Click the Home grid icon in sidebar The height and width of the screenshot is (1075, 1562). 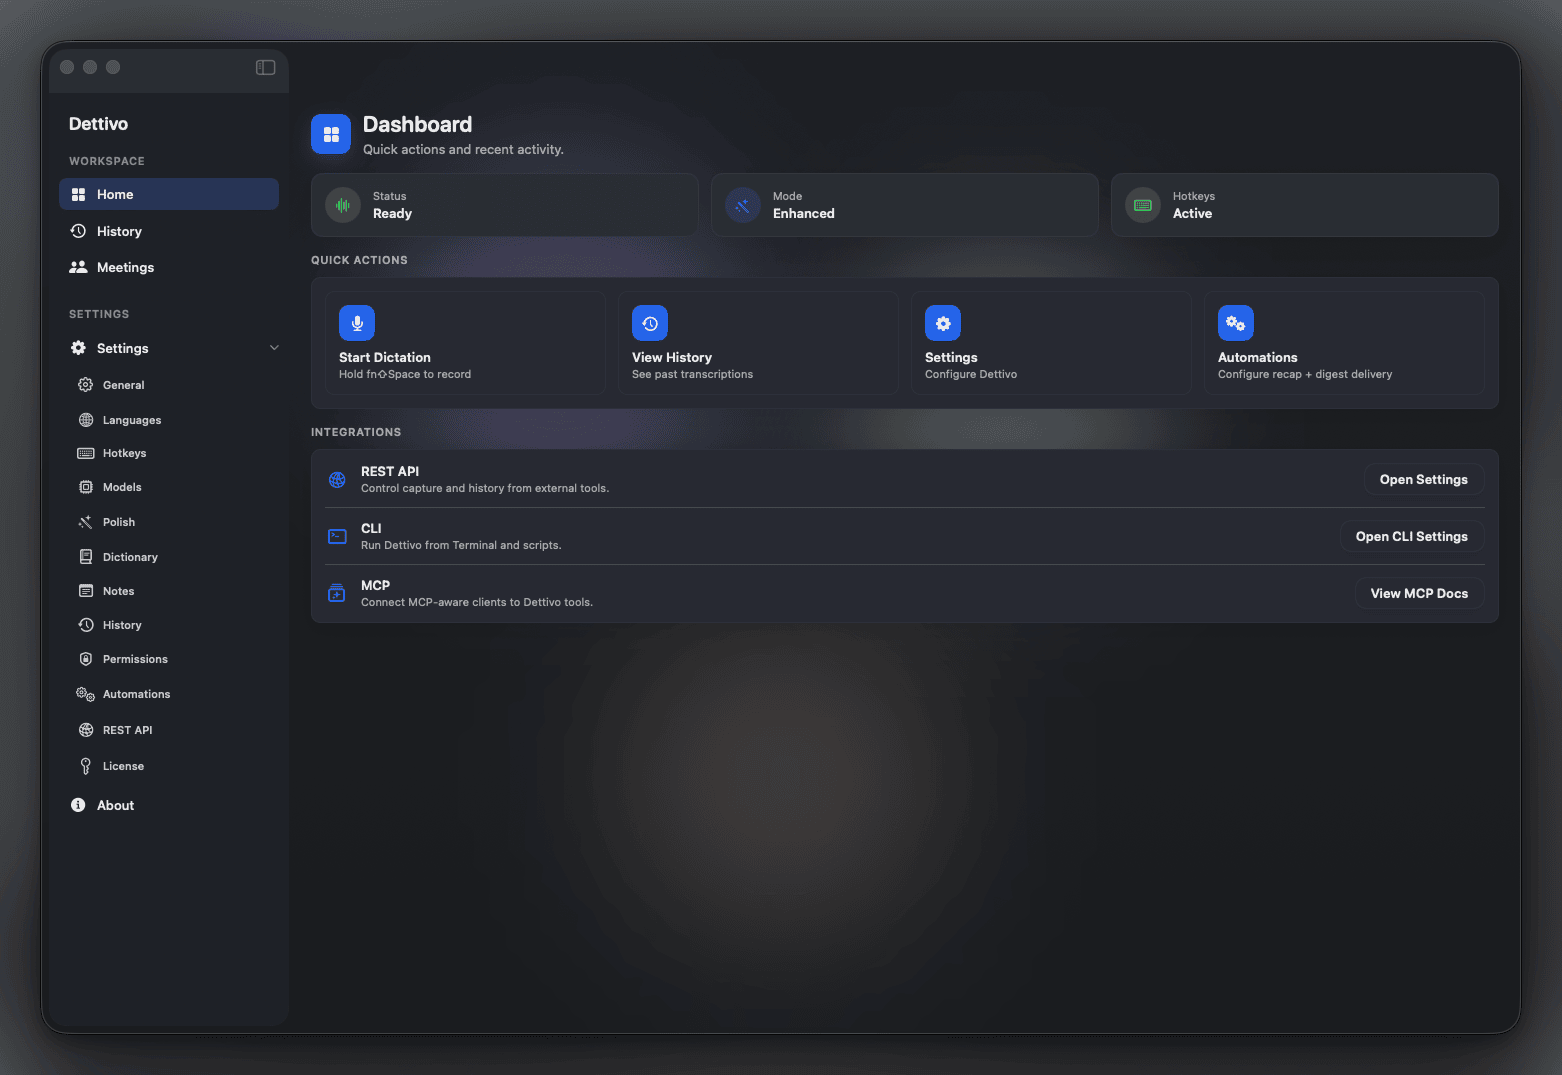click(78, 194)
